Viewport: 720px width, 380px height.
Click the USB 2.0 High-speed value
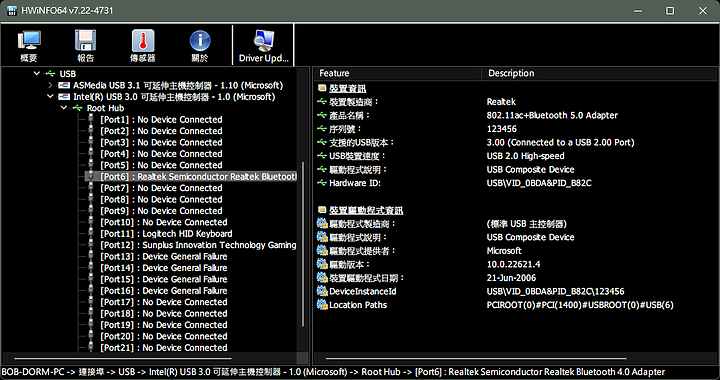point(525,156)
